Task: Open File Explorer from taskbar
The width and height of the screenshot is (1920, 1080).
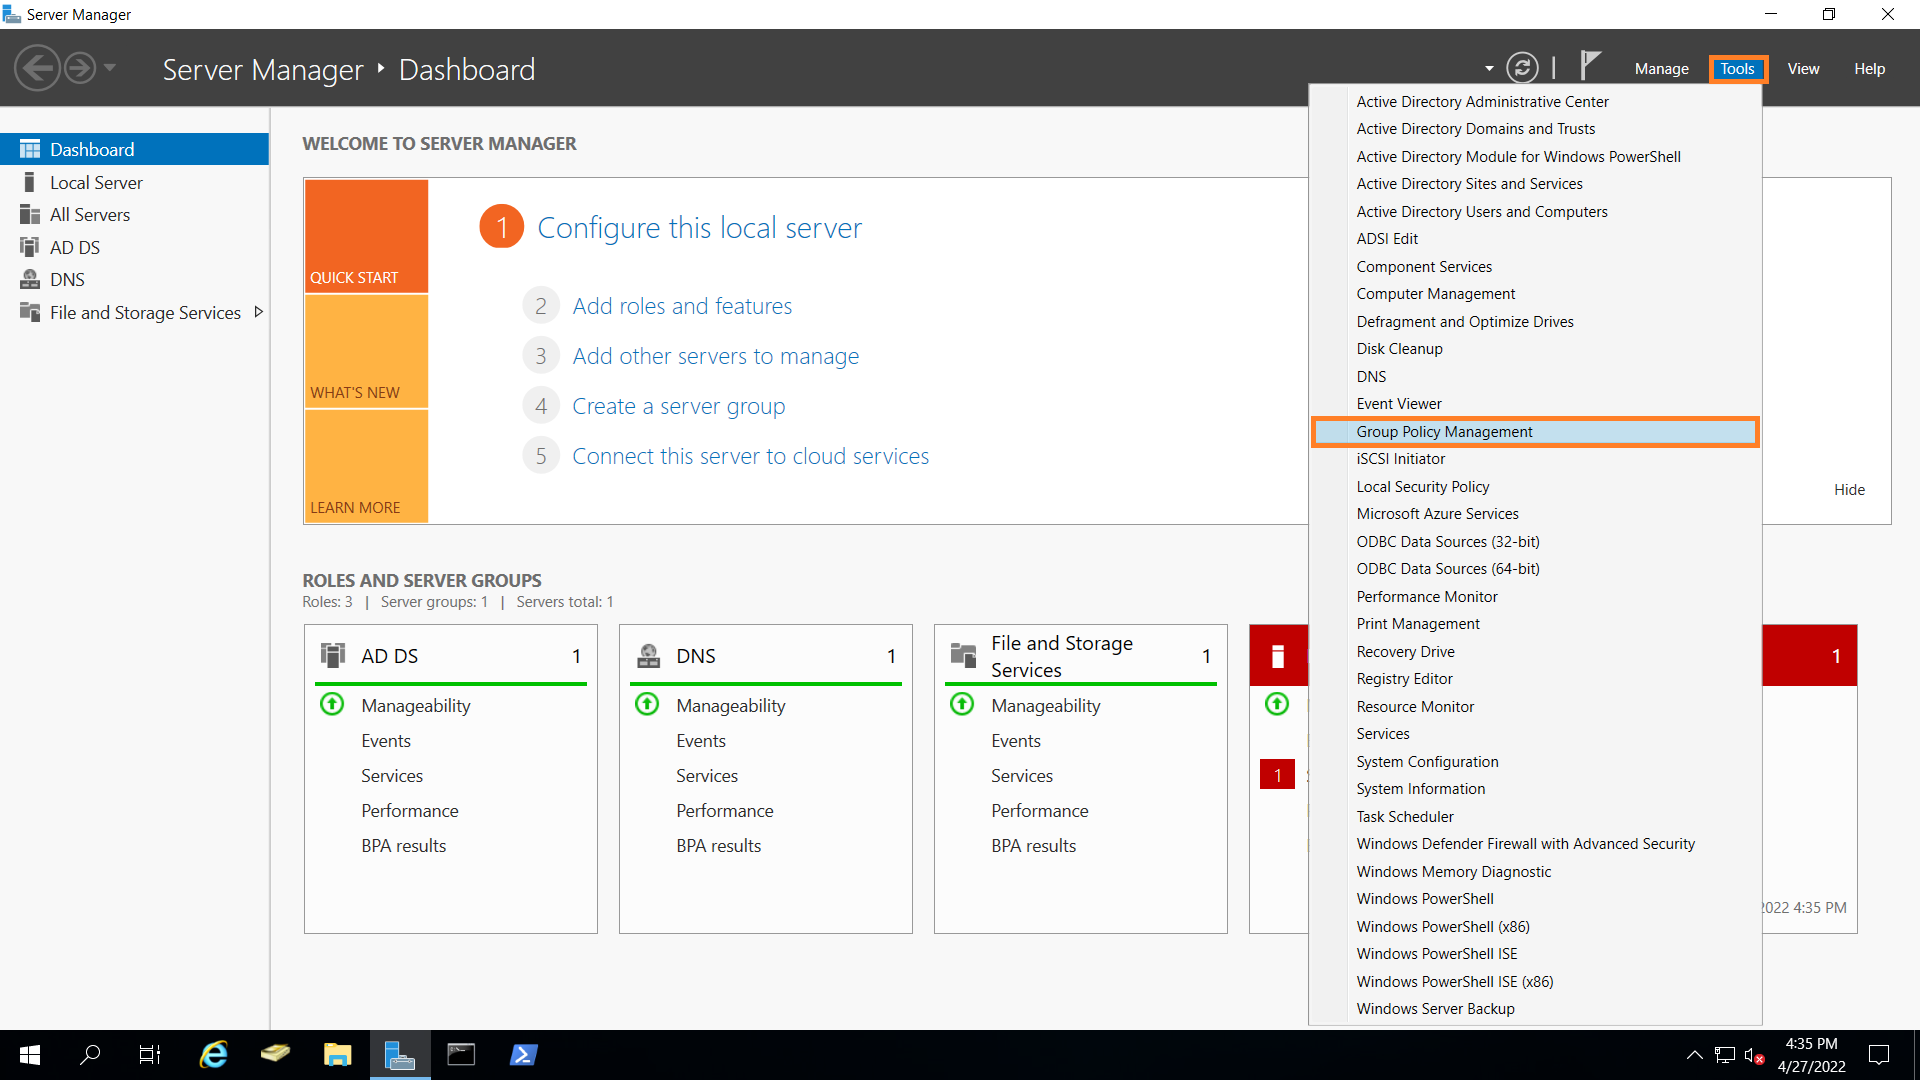Action: 338,1054
